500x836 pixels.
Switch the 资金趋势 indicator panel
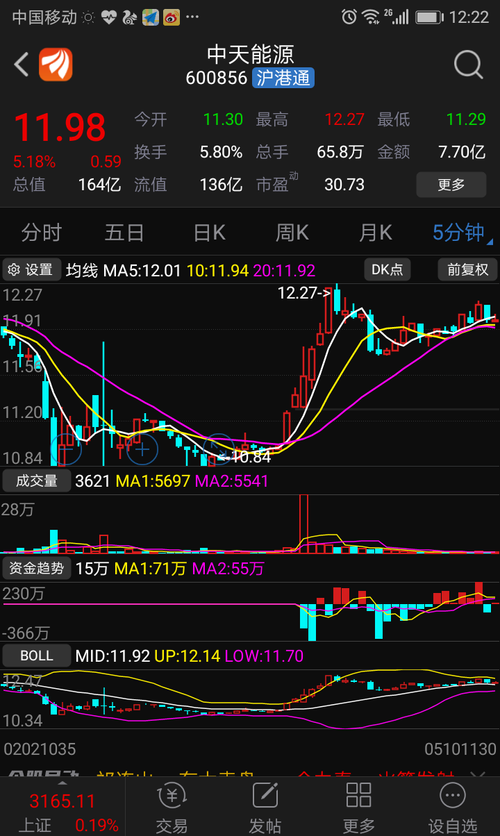[36, 568]
